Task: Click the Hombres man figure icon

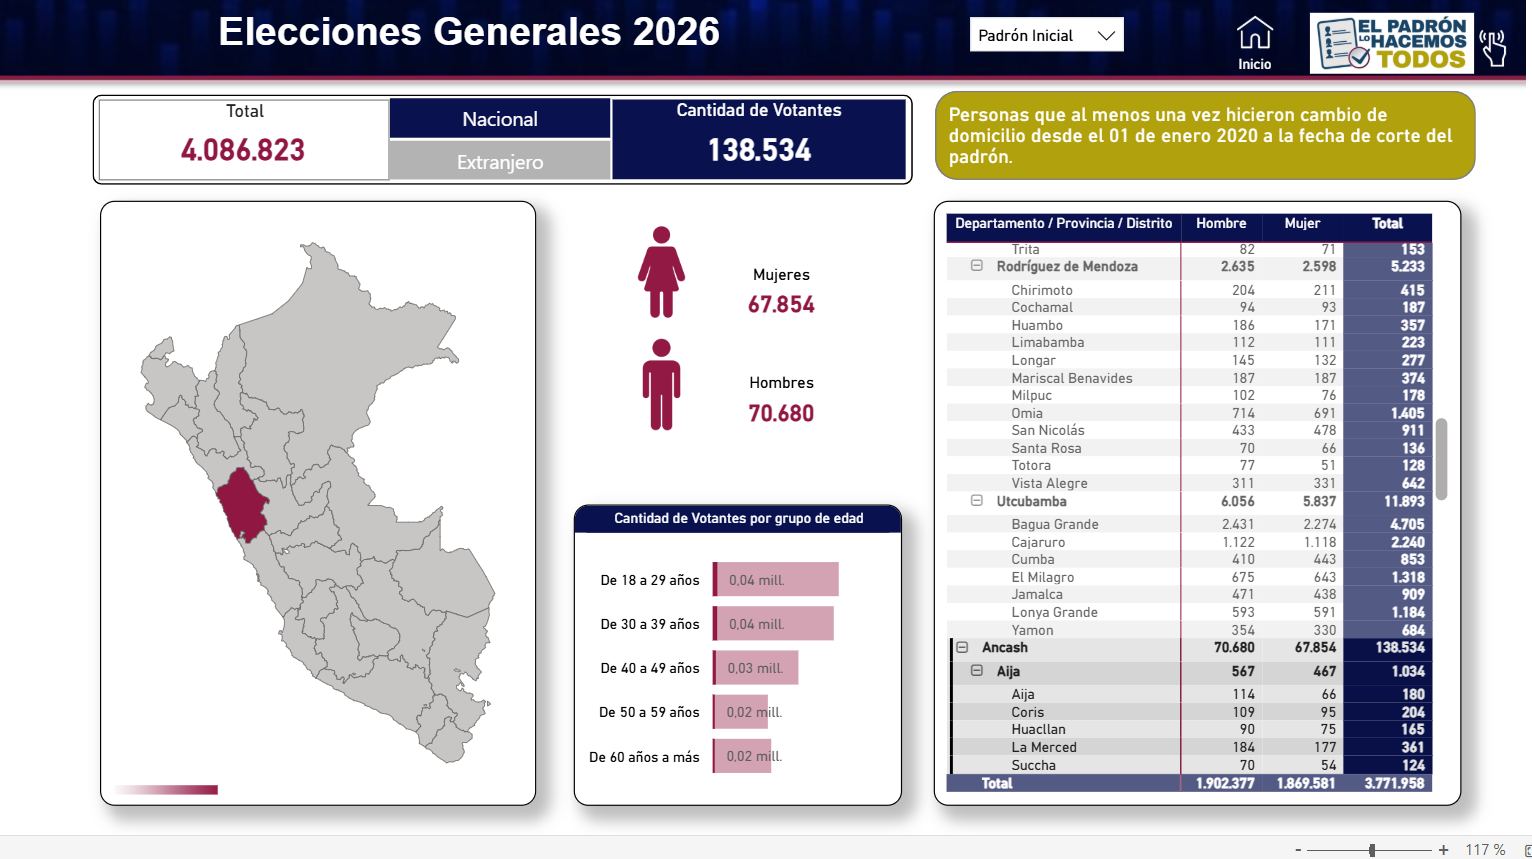Action: pyautogui.click(x=661, y=385)
